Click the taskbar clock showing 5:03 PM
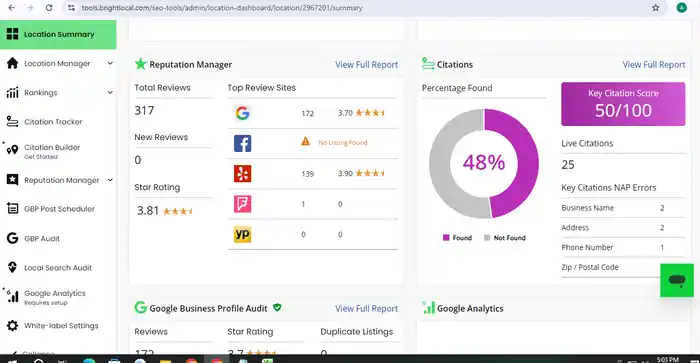 (667, 359)
